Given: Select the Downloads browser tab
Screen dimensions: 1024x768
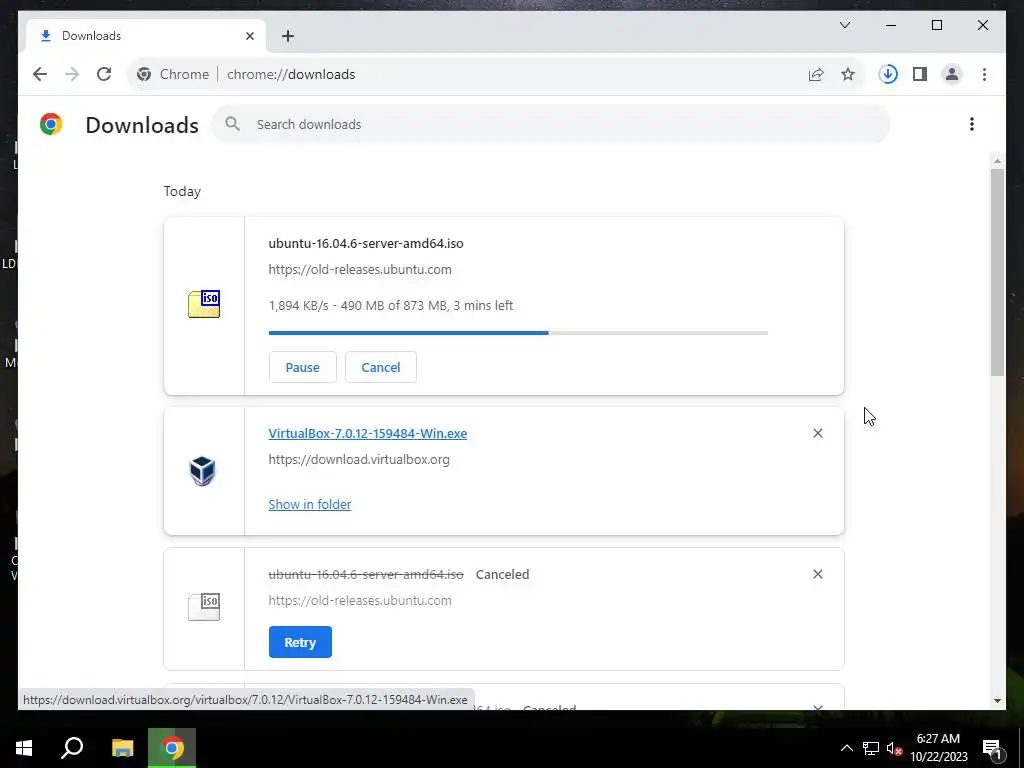Looking at the screenshot, I should [145, 36].
